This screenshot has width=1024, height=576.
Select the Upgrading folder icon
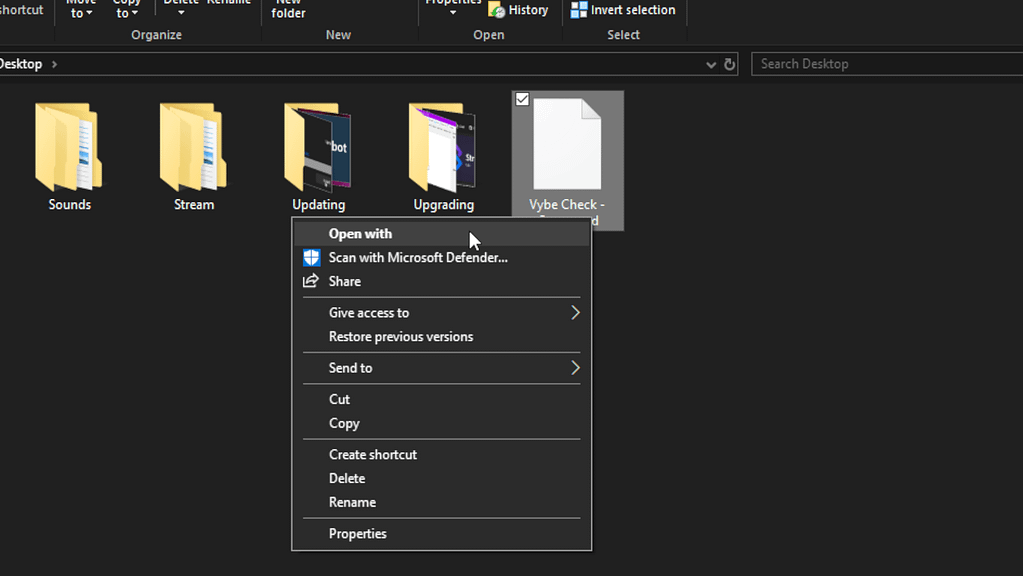coord(443,148)
